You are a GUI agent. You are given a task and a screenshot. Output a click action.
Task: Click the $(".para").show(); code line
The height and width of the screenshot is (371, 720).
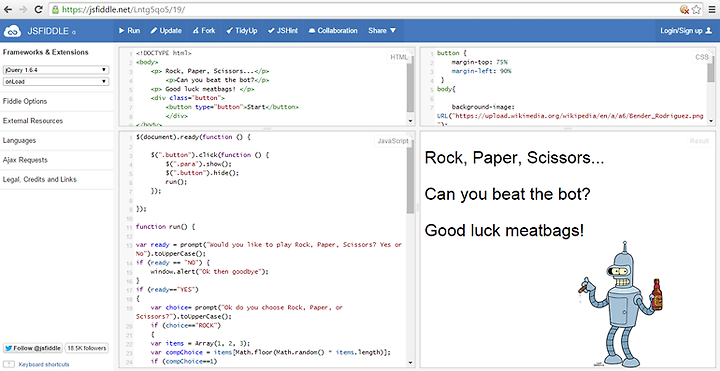tap(199, 164)
